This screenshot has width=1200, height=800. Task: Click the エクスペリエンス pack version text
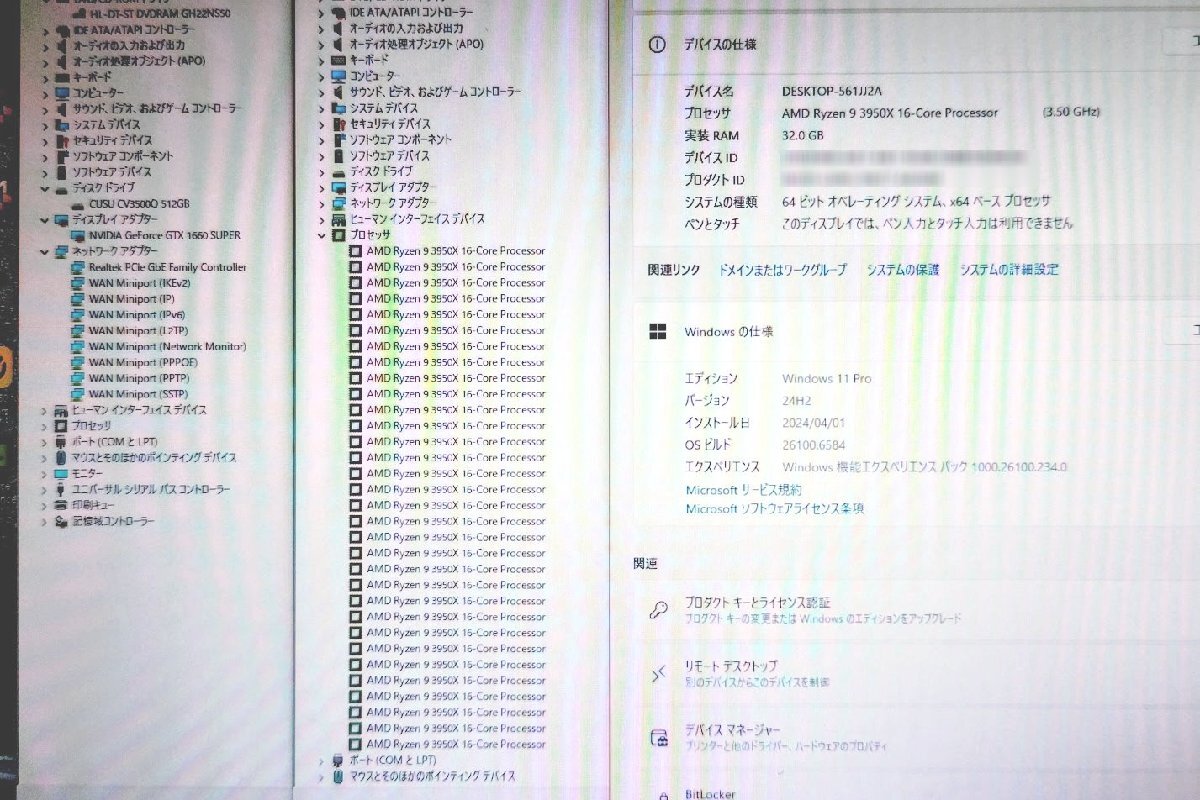[x=925, y=467]
